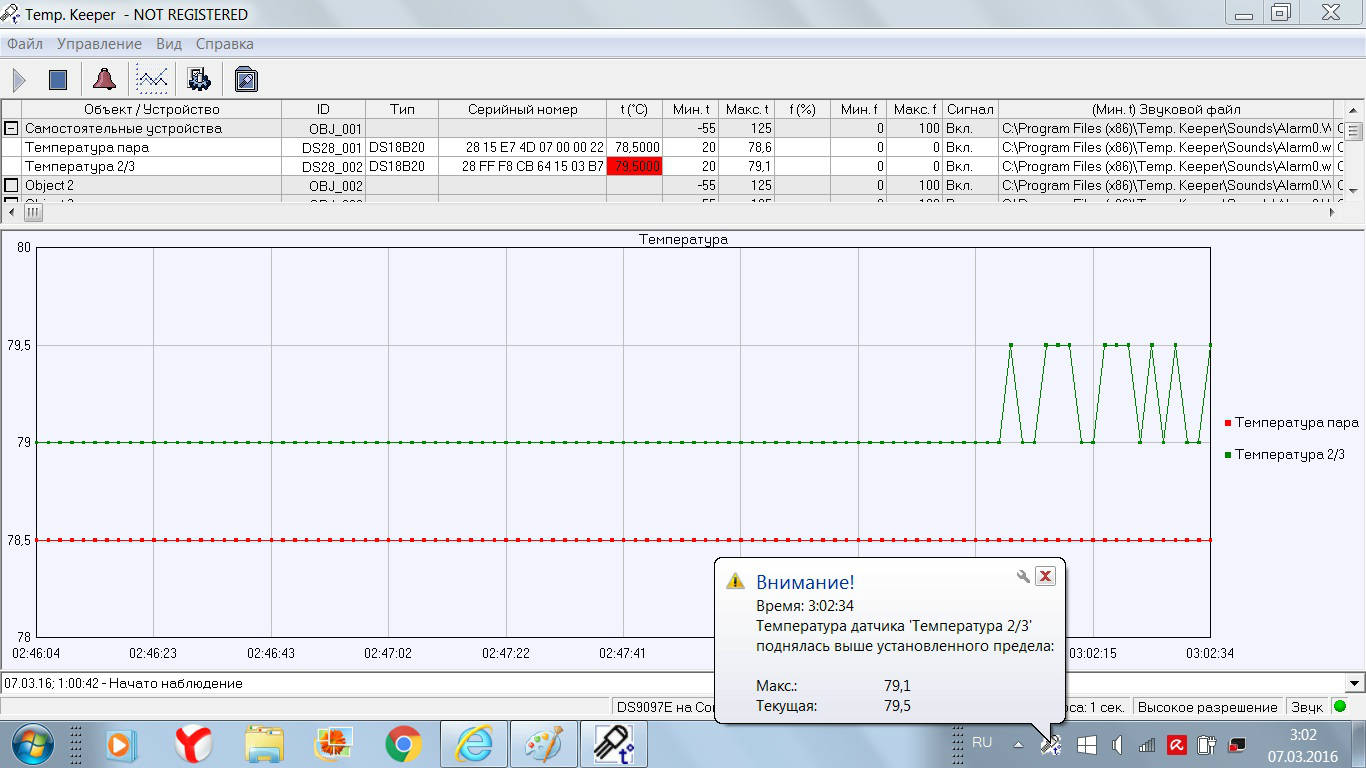The height and width of the screenshot is (768, 1366).
Task: Open Yandex browser from the taskbar
Action: (192, 744)
